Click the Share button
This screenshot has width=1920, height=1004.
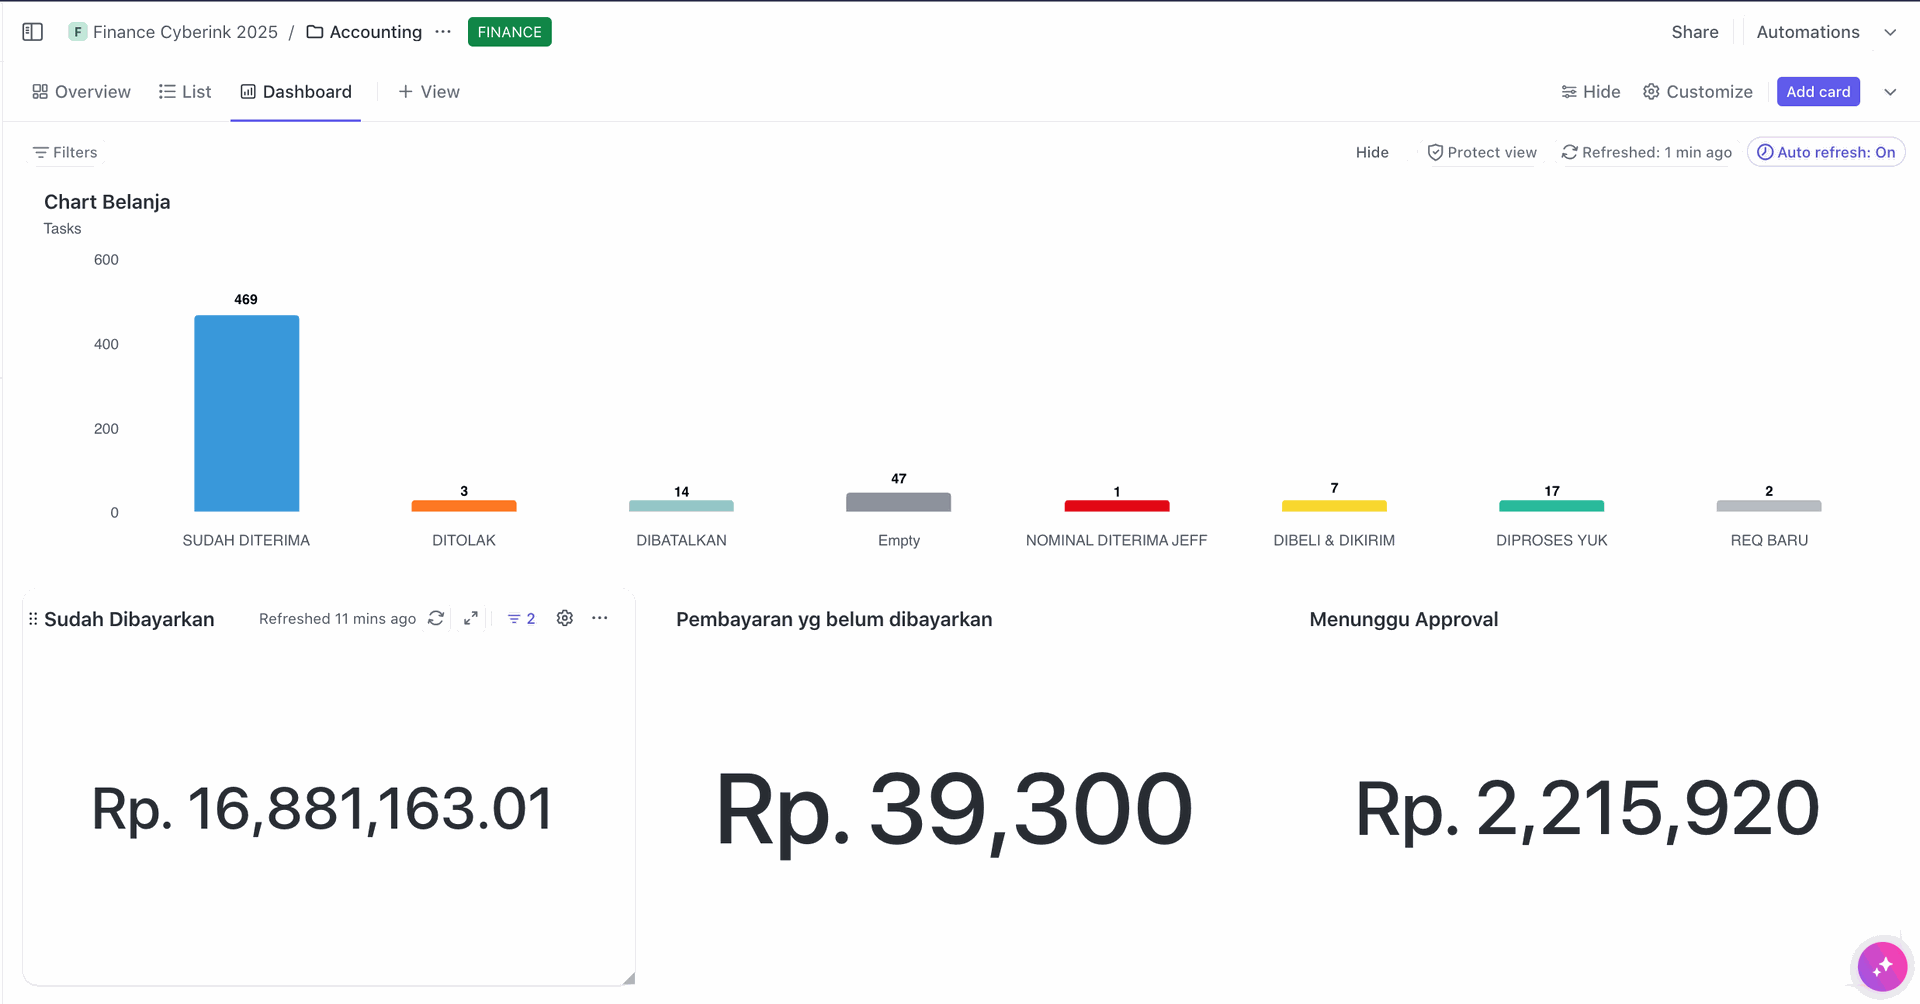pos(1694,32)
